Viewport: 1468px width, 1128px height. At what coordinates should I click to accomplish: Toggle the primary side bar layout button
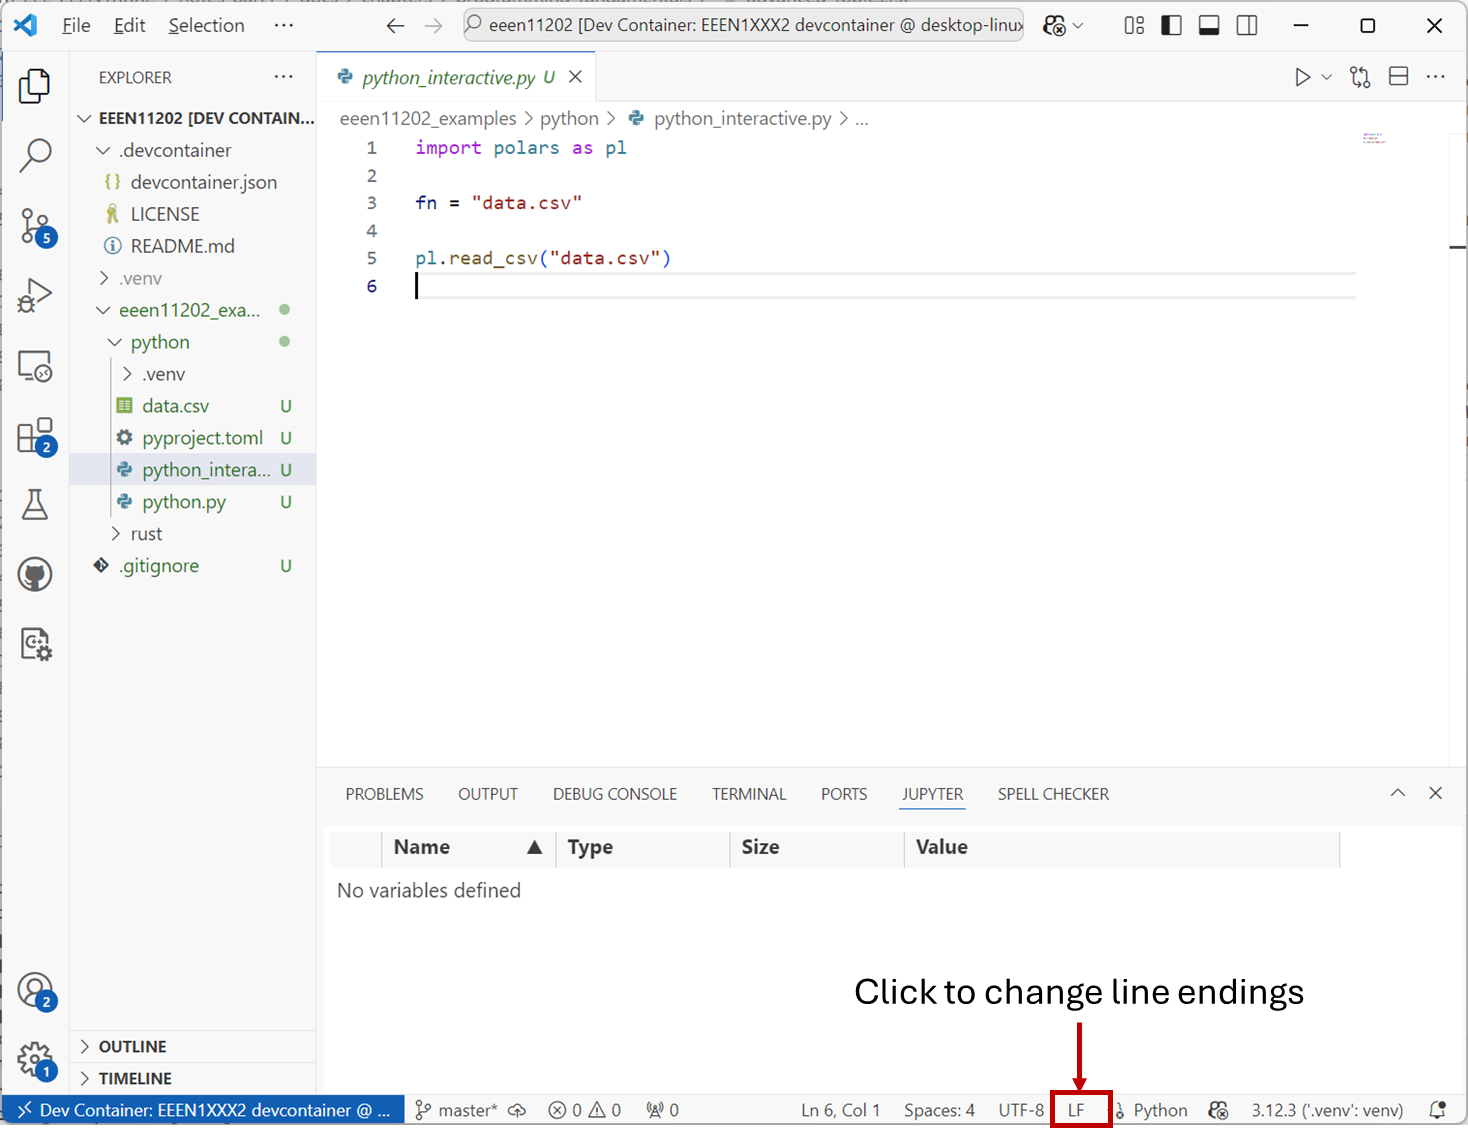click(1171, 25)
